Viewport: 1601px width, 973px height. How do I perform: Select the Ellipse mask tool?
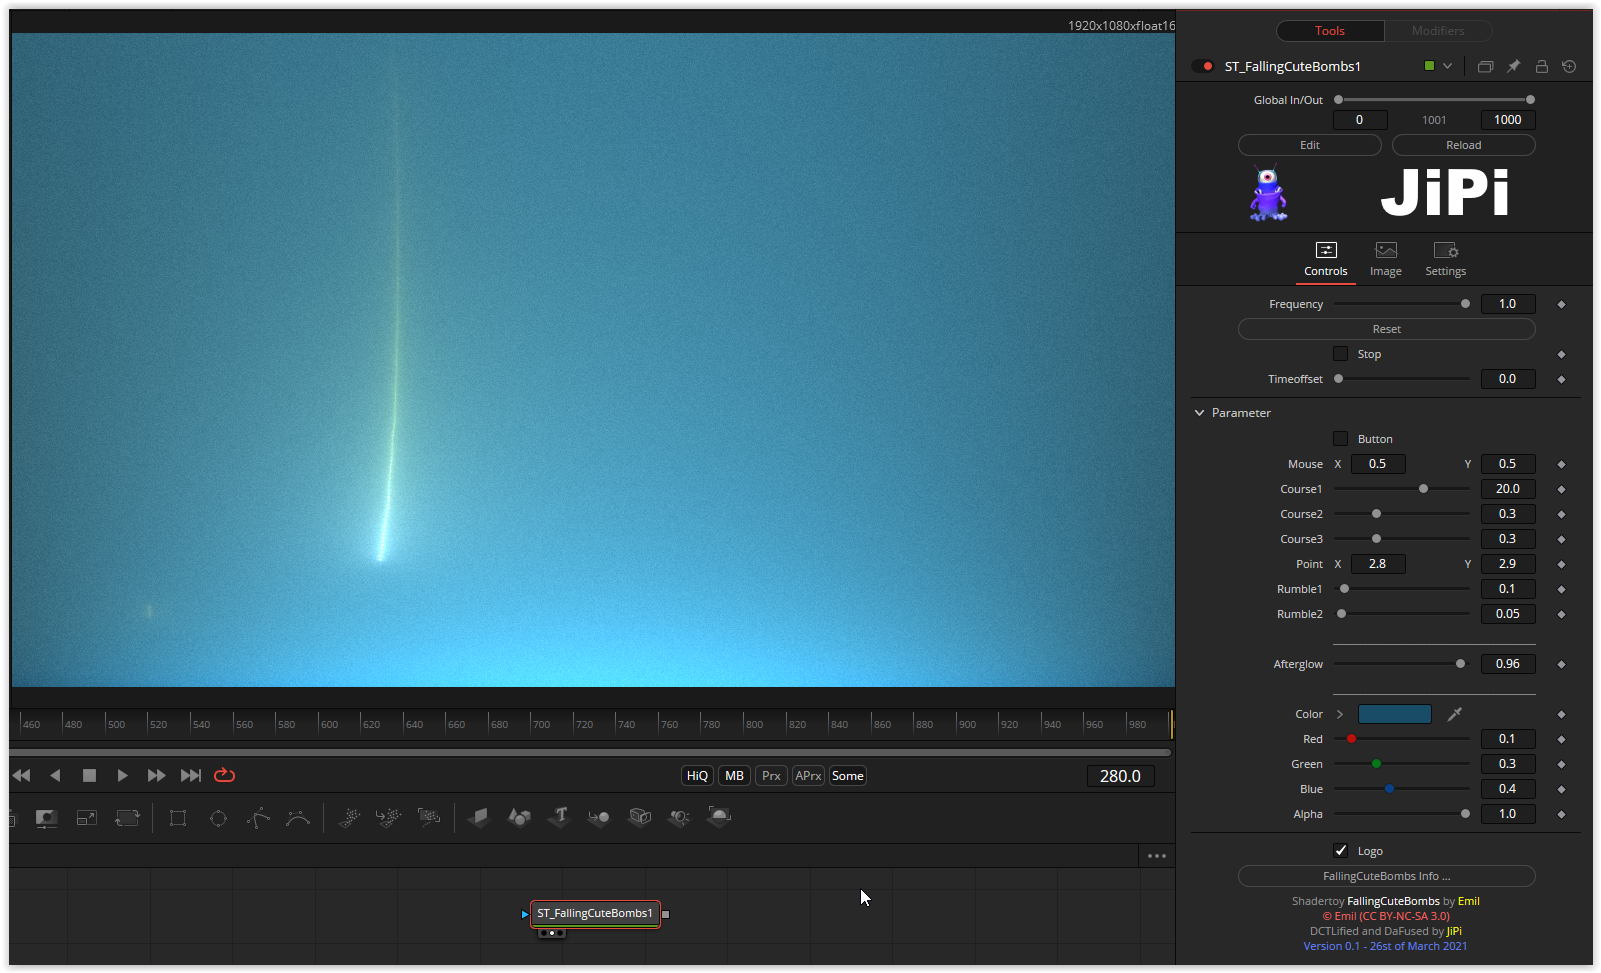[218, 818]
